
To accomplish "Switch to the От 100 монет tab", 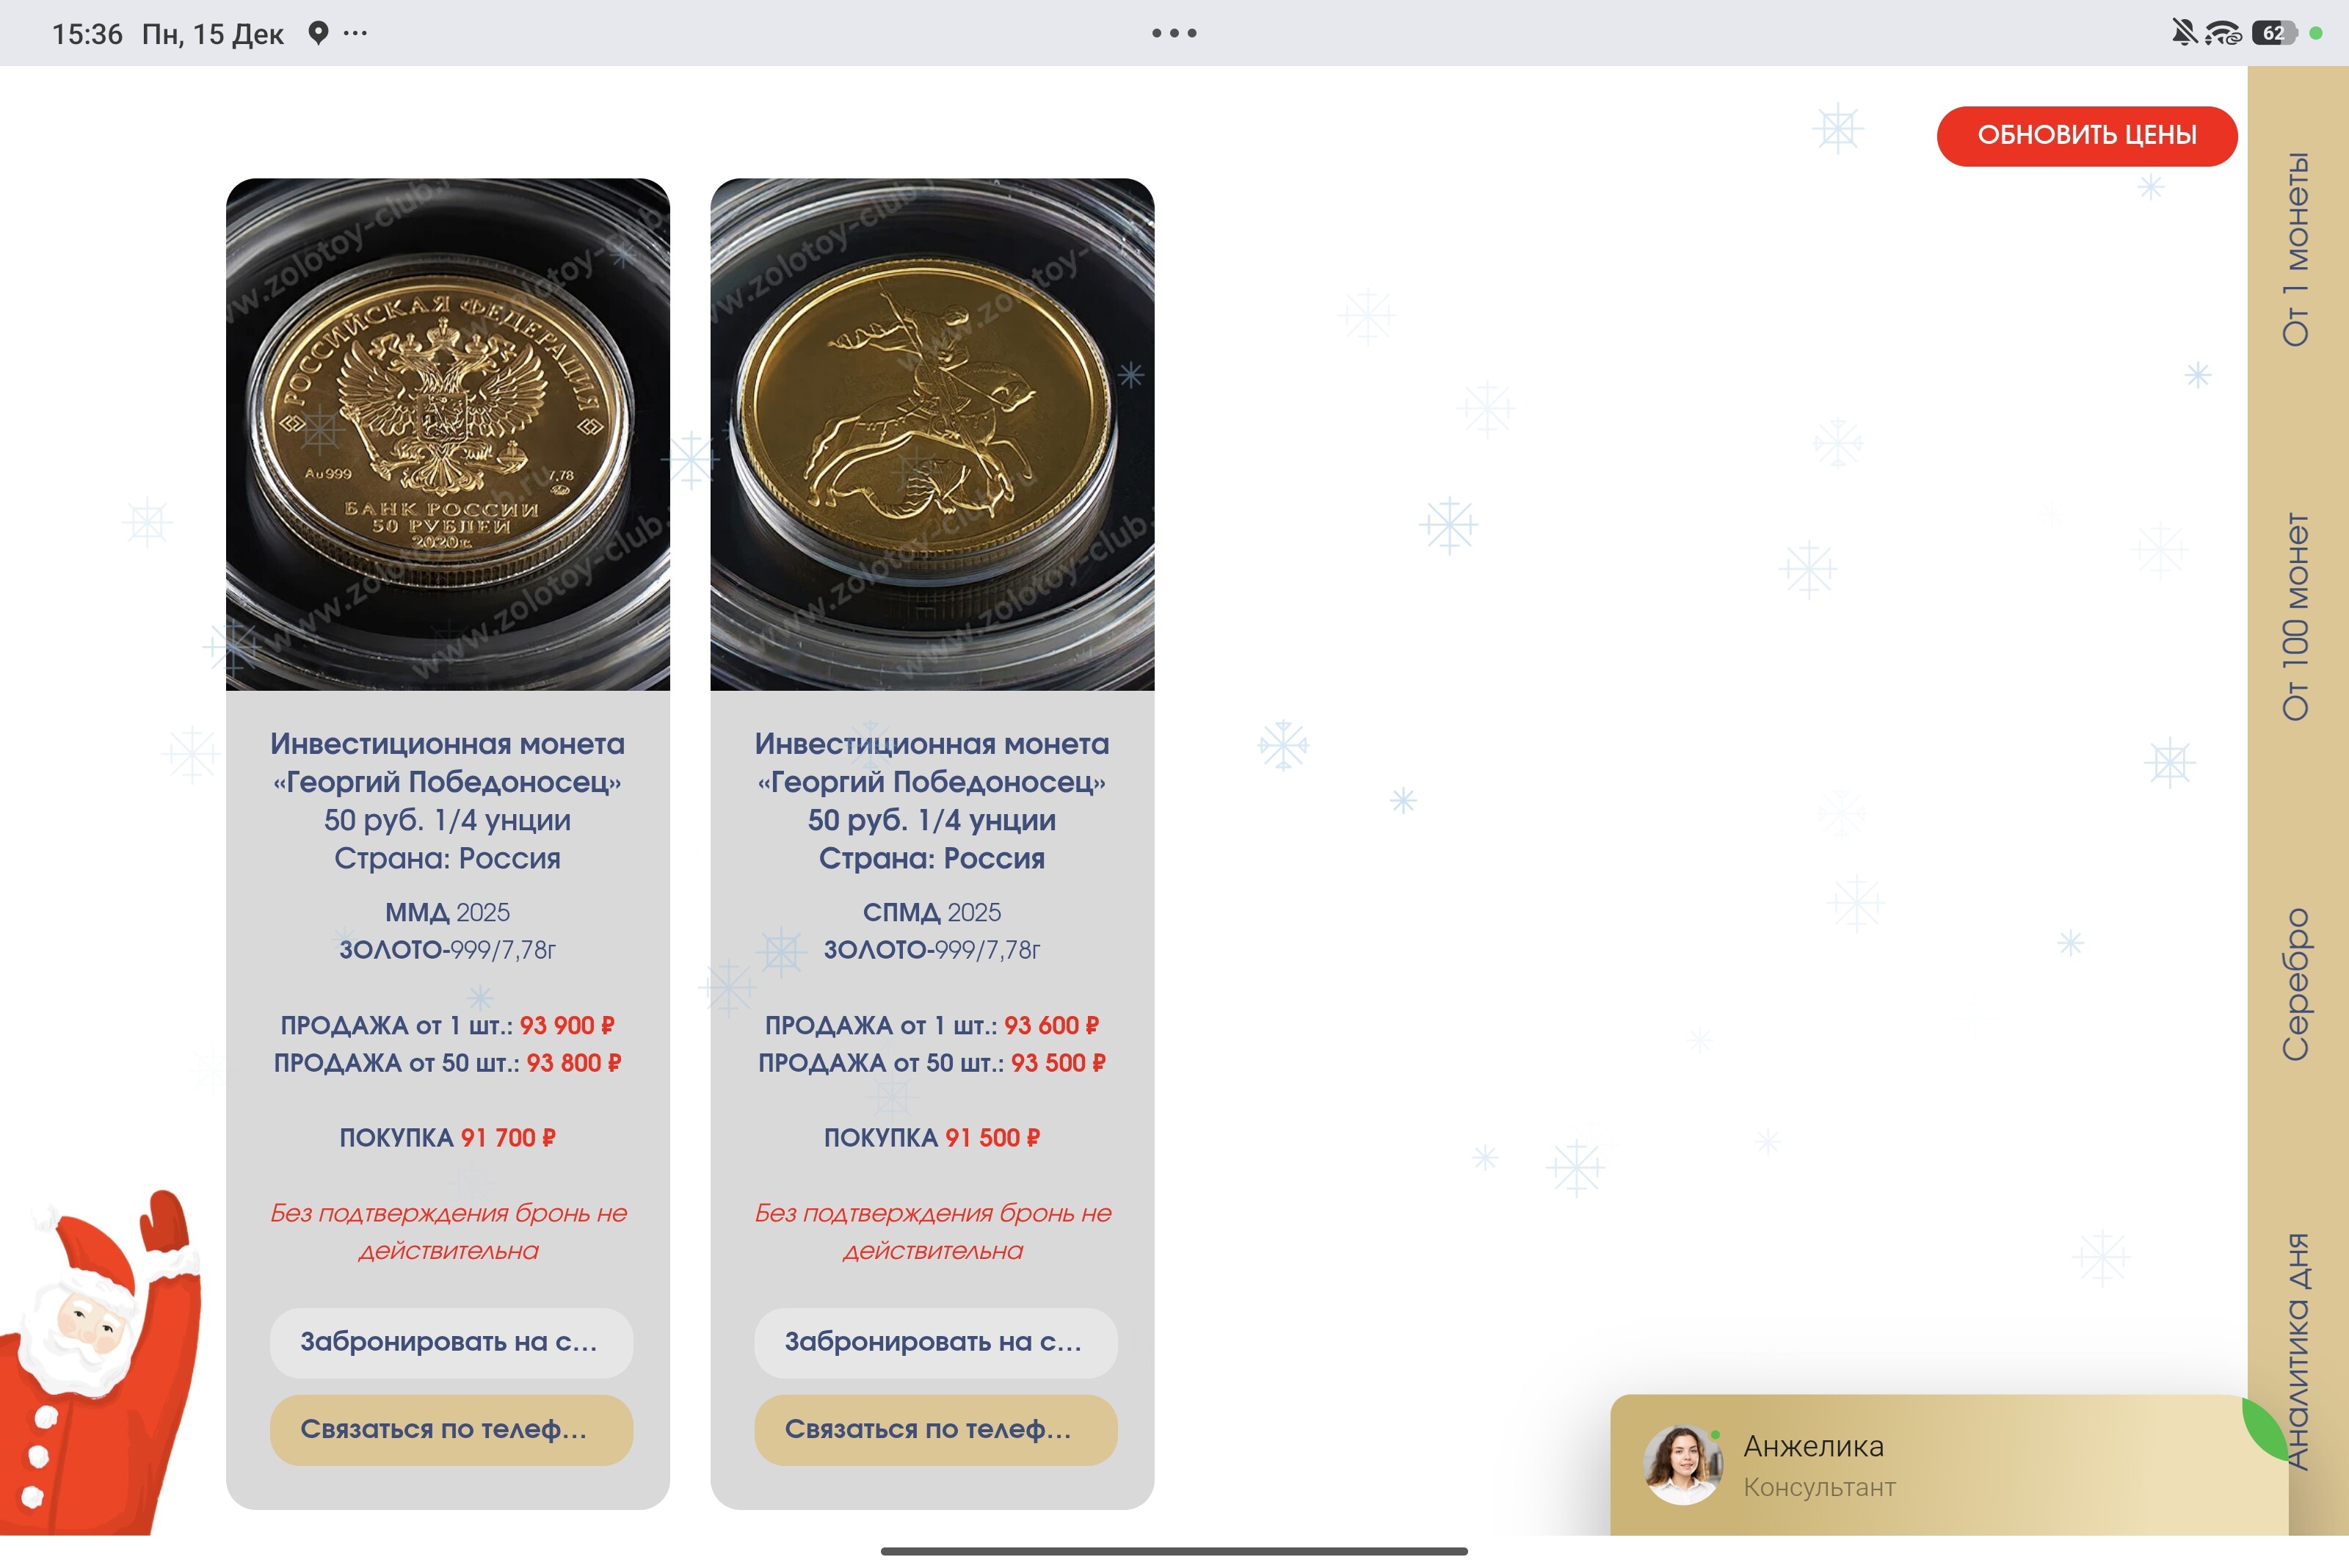I will 2296,616.
